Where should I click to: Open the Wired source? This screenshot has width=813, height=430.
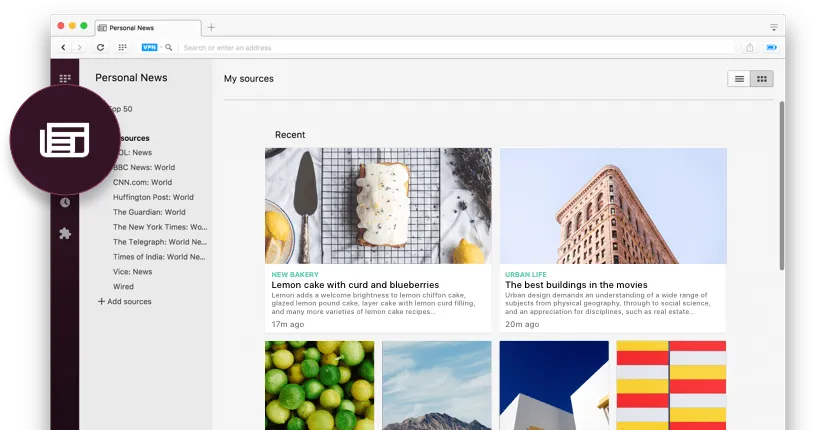(123, 286)
